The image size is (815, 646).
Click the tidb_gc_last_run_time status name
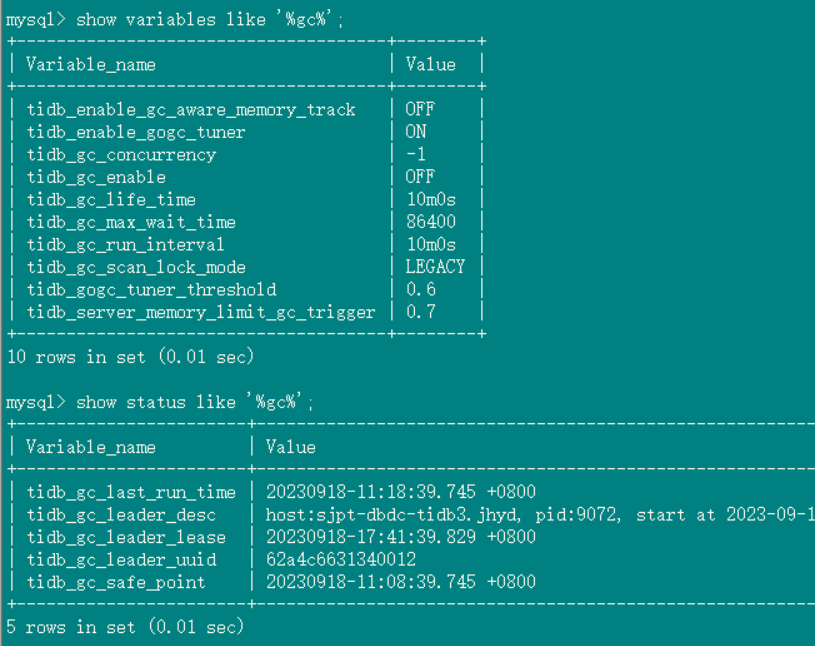(131, 492)
